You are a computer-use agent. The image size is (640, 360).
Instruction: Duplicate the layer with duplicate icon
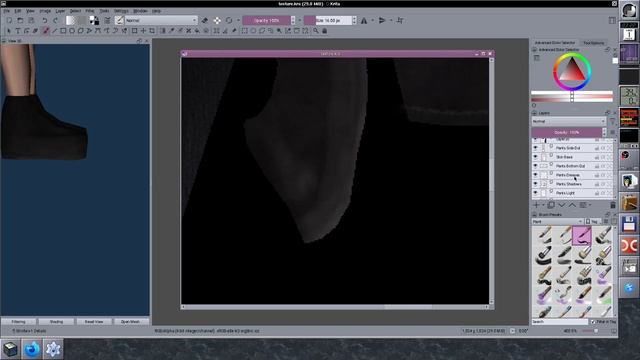tap(551, 205)
